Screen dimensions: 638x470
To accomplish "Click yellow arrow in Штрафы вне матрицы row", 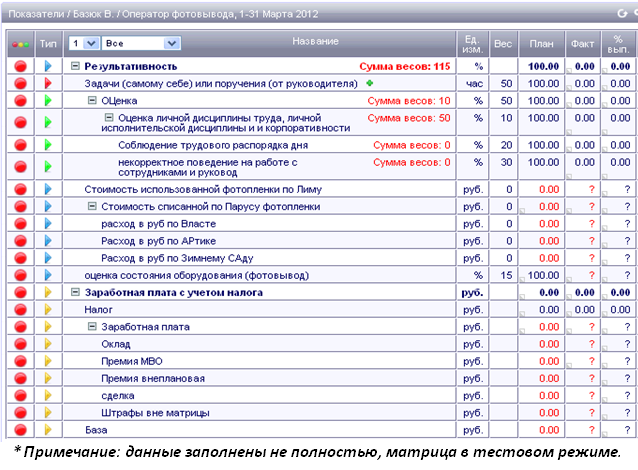I will pos(48,413).
